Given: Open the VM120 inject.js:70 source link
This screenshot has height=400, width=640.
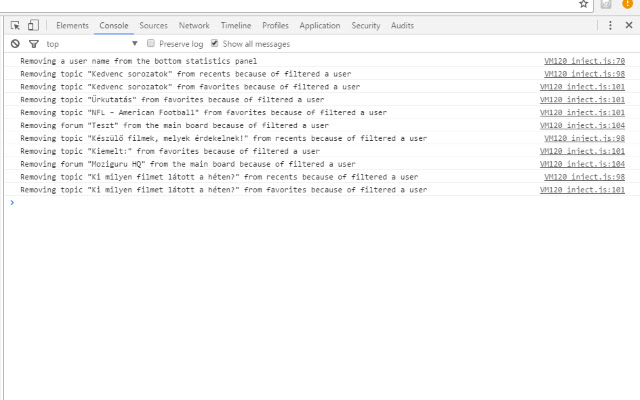Looking at the screenshot, I should coord(584,61).
